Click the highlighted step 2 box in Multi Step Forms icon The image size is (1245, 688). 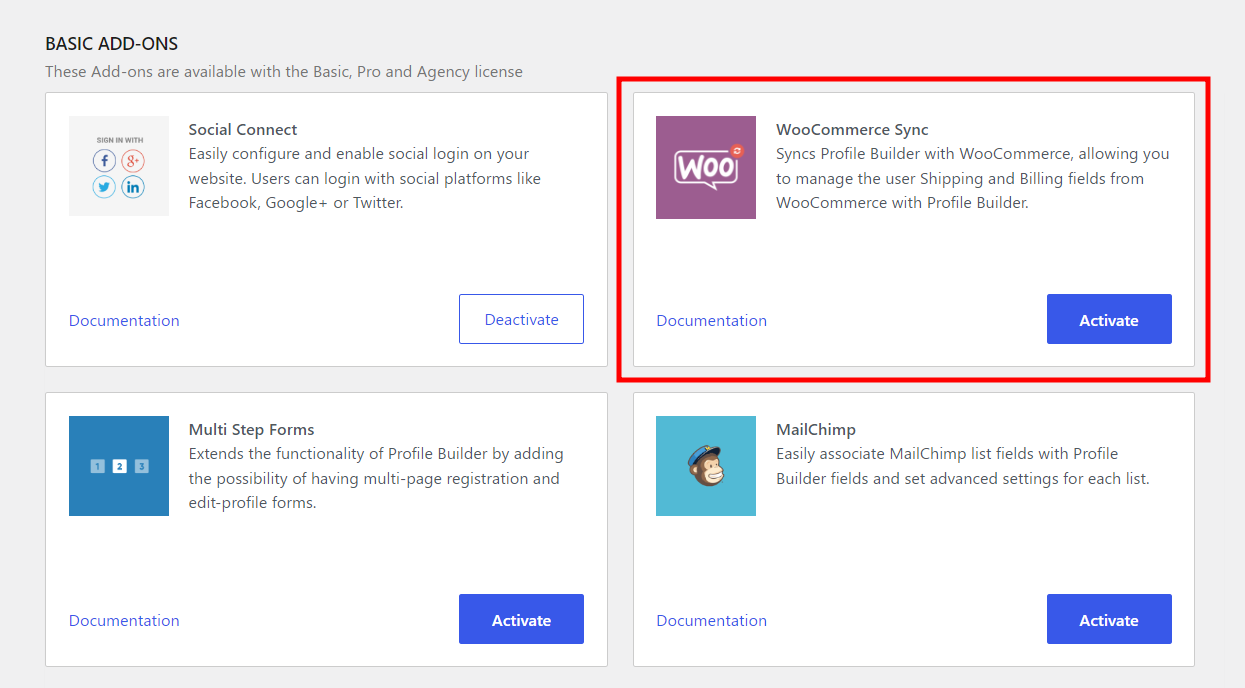pos(119,466)
